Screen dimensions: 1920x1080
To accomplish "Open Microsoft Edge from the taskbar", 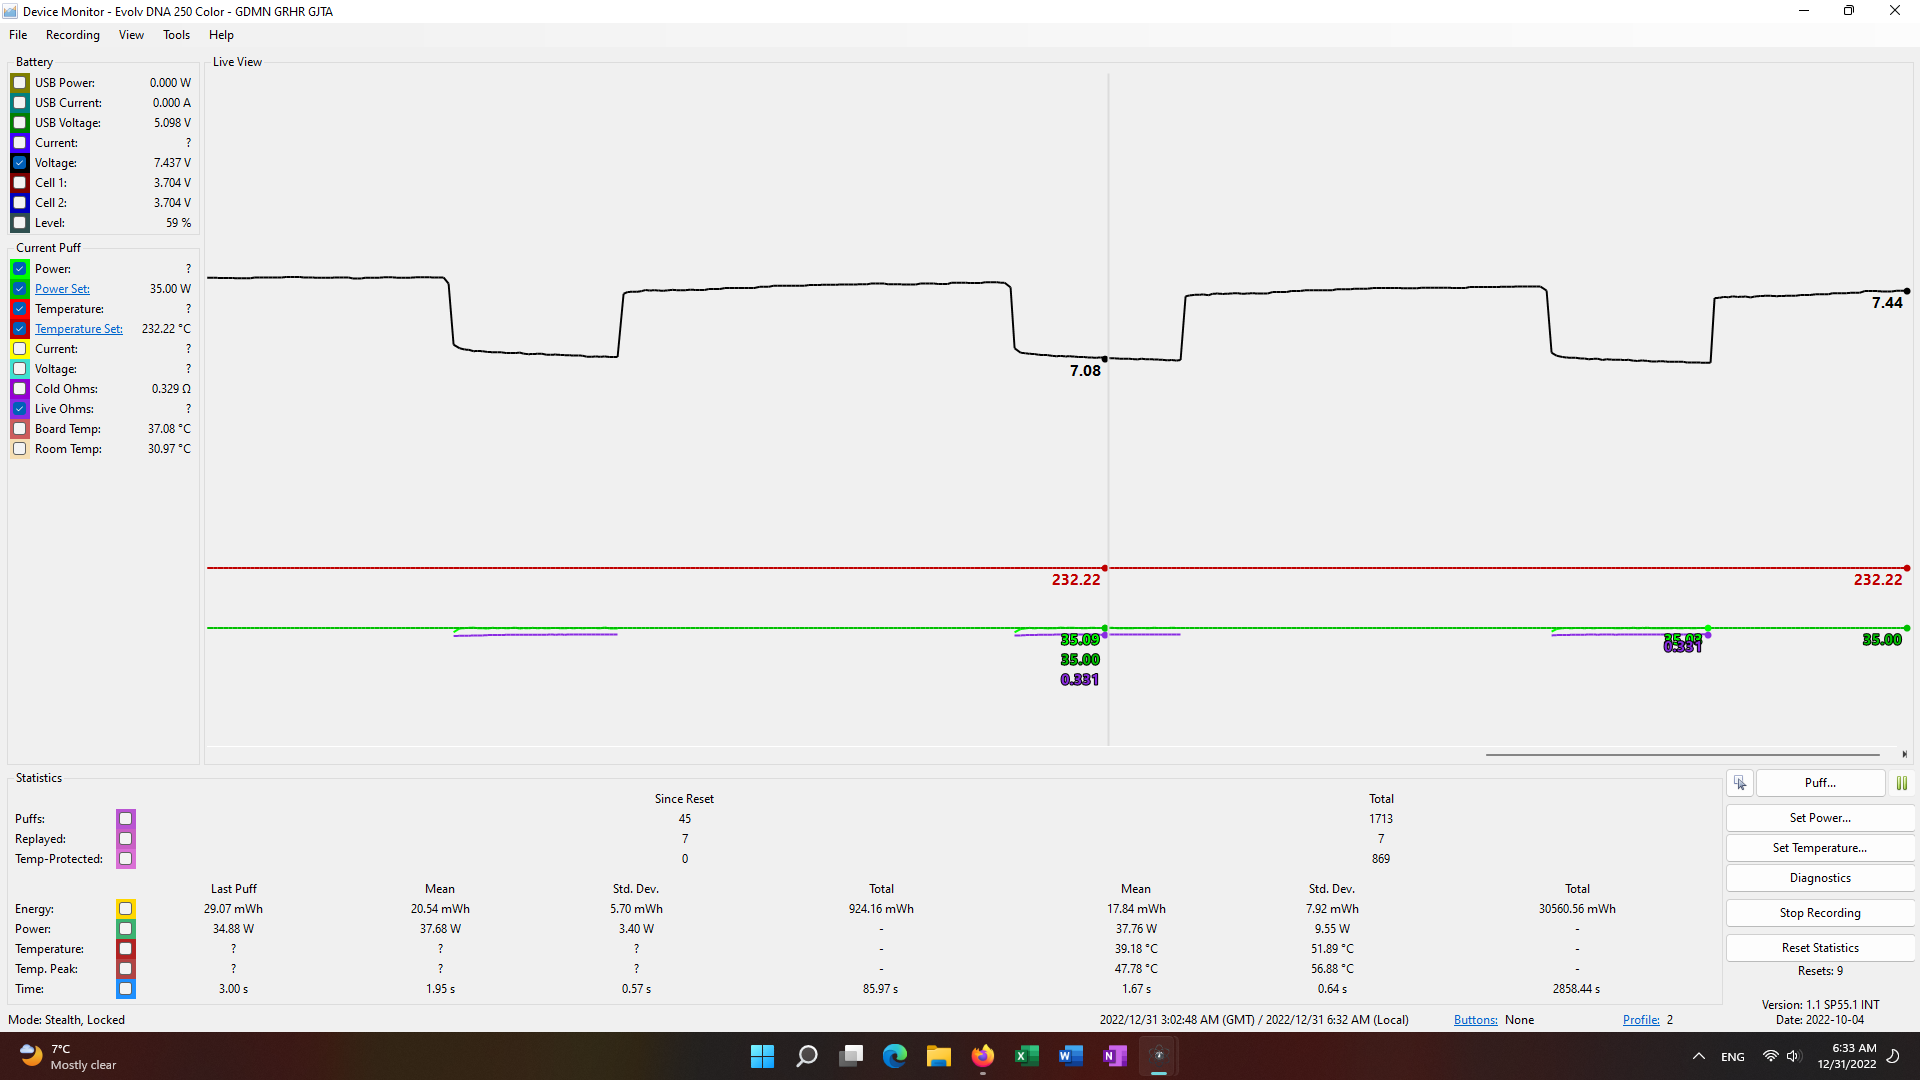I will (x=894, y=1056).
